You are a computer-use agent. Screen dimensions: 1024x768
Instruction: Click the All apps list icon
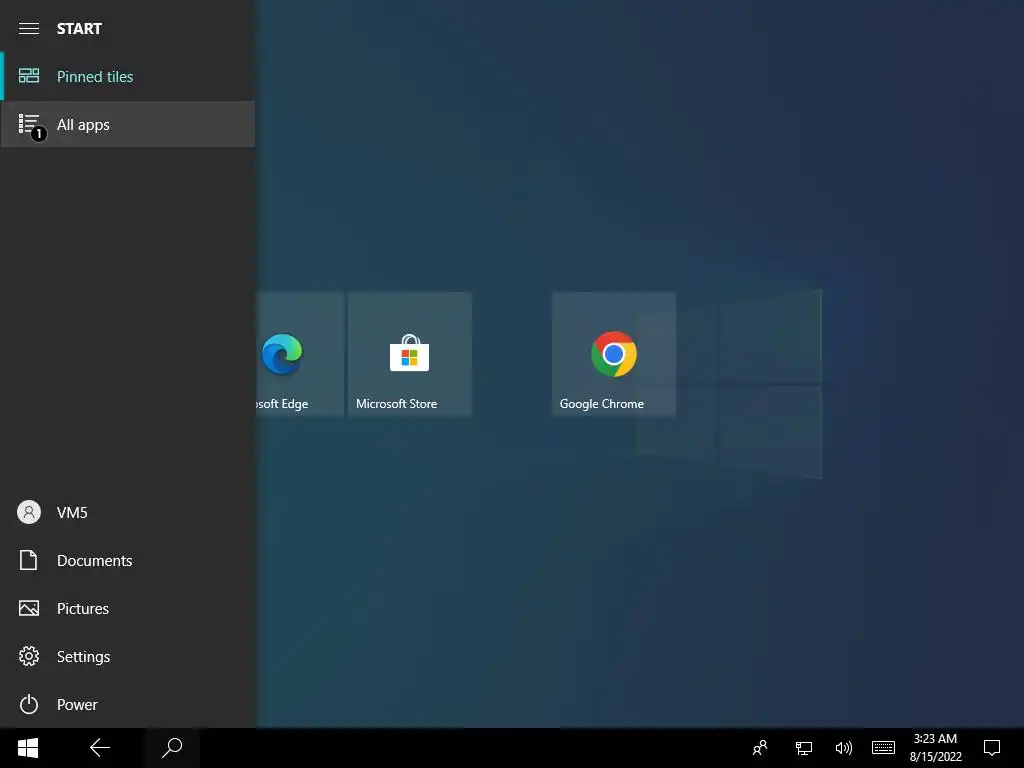click(x=31, y=125)
